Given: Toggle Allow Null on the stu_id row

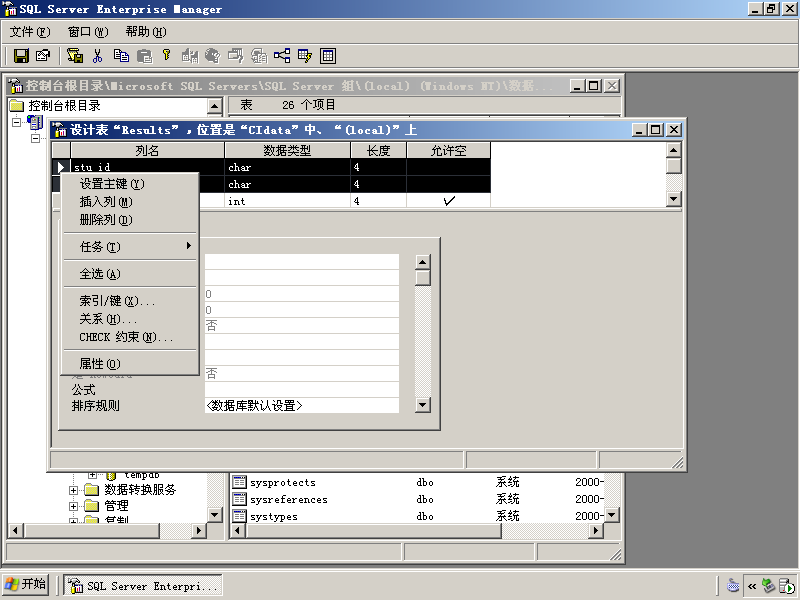Looking at the screenshot, I should click(448, 167).
